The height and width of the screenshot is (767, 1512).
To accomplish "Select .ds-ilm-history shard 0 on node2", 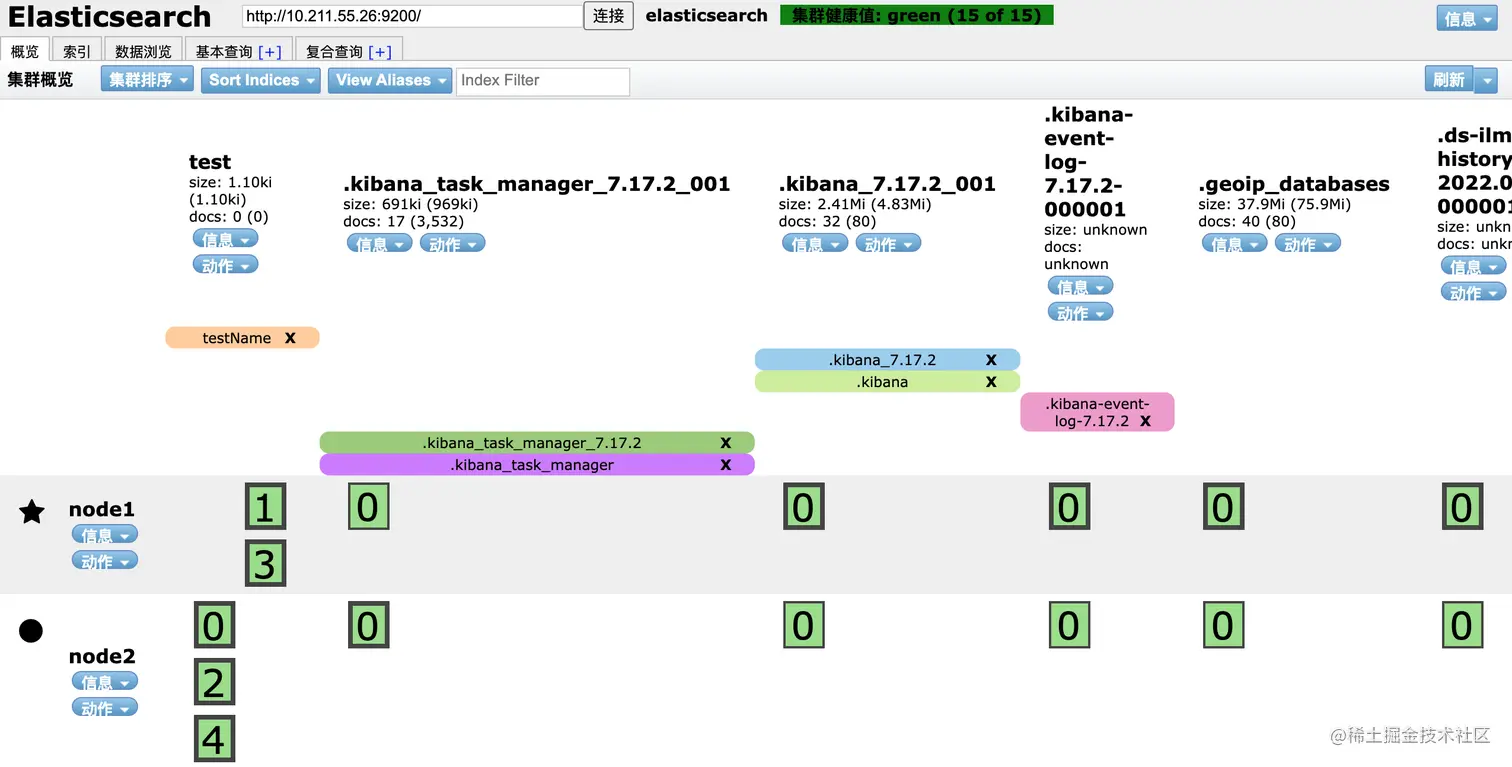I will click(1462, 625).
